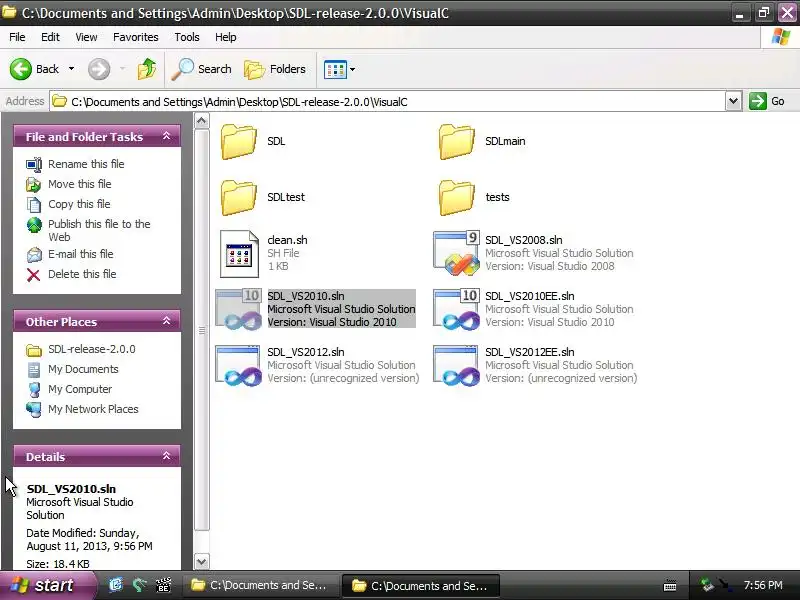The height and width of the screenshot is (600, 800).
Task: Click the Move this file icon
Action: coord(34,184)
